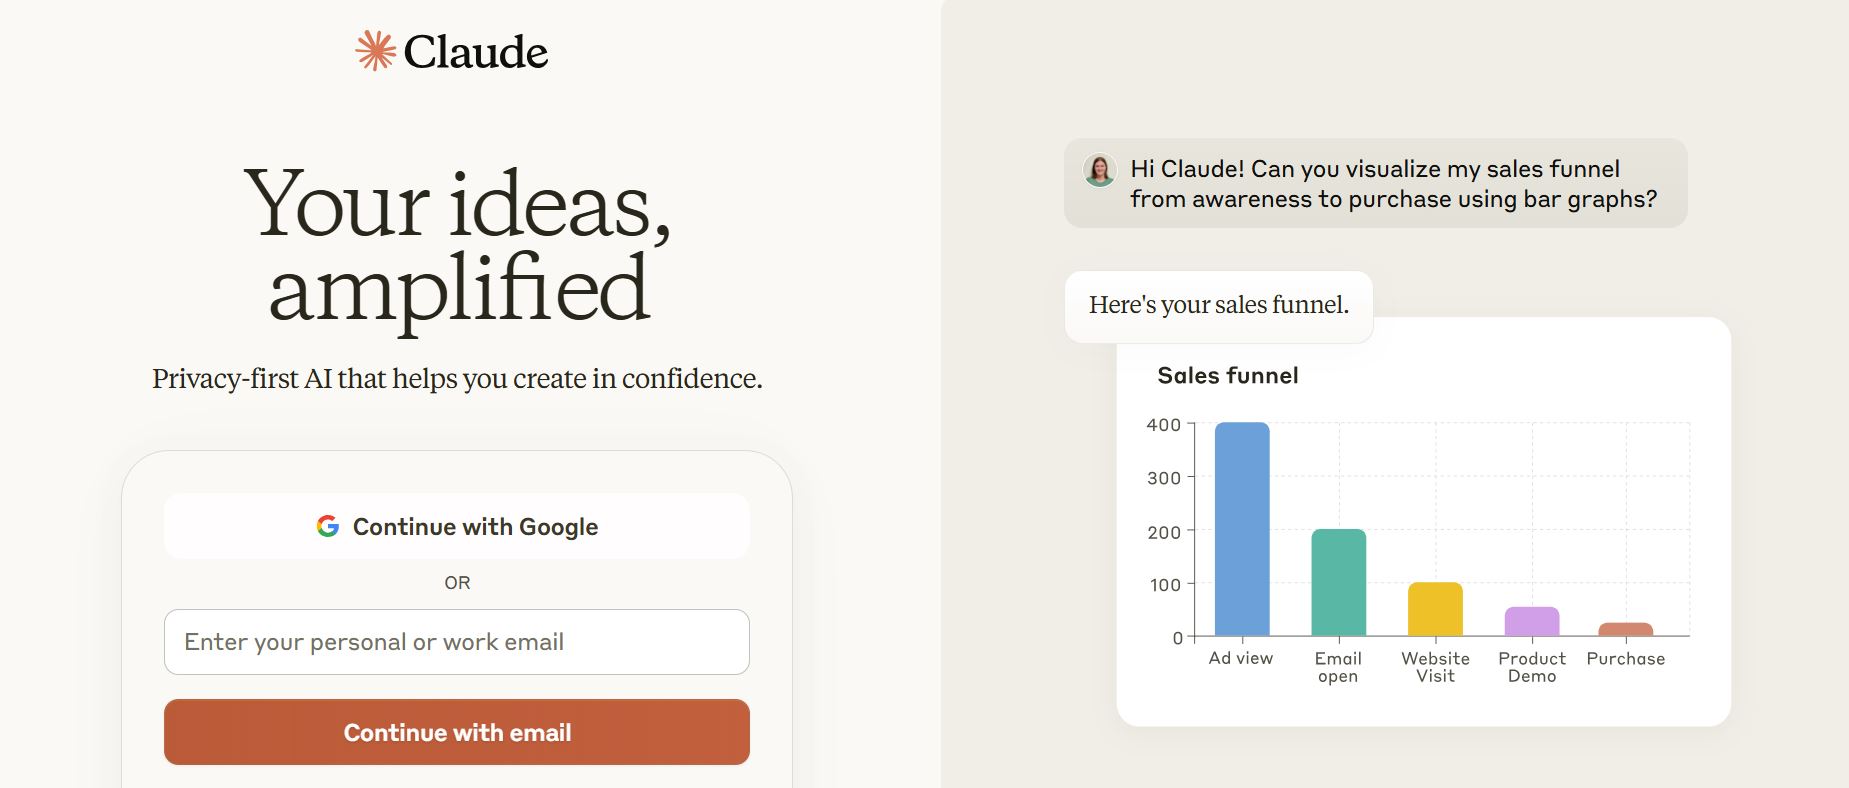1849x788 pixels.
Task: Click the OR divider label
Action: click(457, 583)
